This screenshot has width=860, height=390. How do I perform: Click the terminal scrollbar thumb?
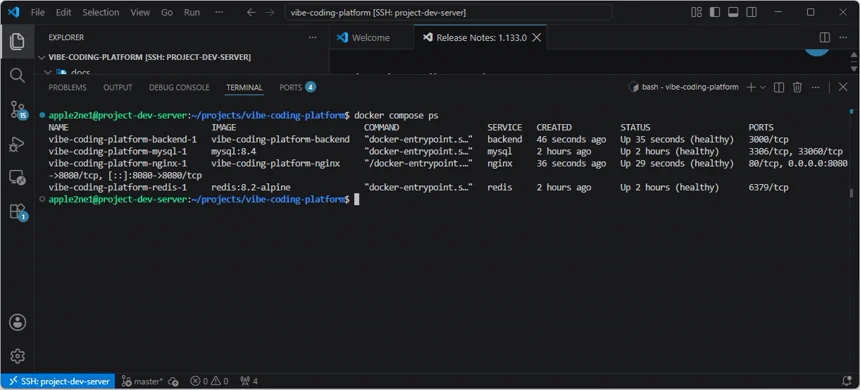(851, 193)
